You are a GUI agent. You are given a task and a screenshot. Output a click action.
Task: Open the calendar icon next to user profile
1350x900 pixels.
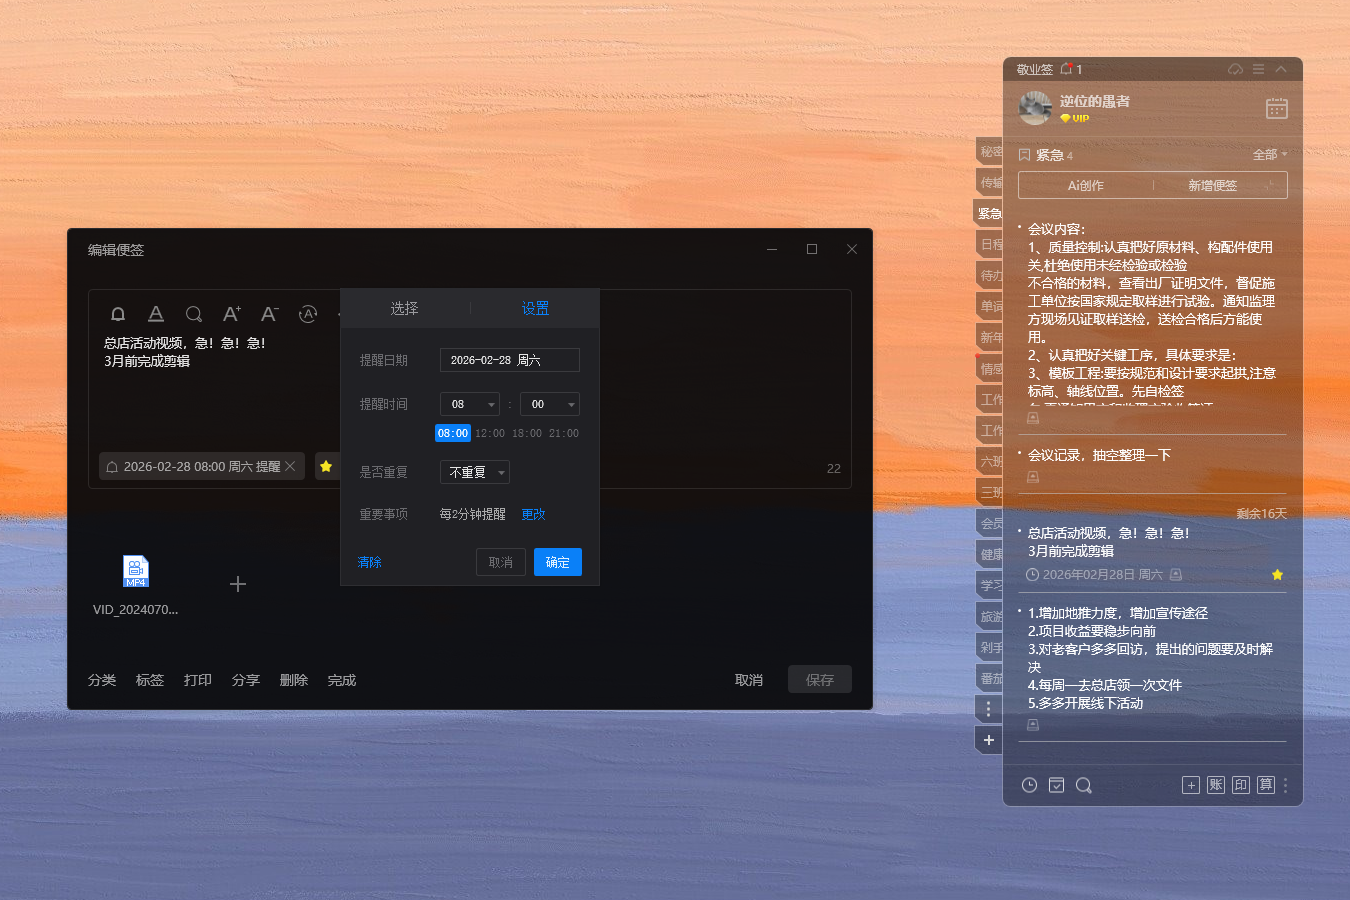pos(1276,108)
